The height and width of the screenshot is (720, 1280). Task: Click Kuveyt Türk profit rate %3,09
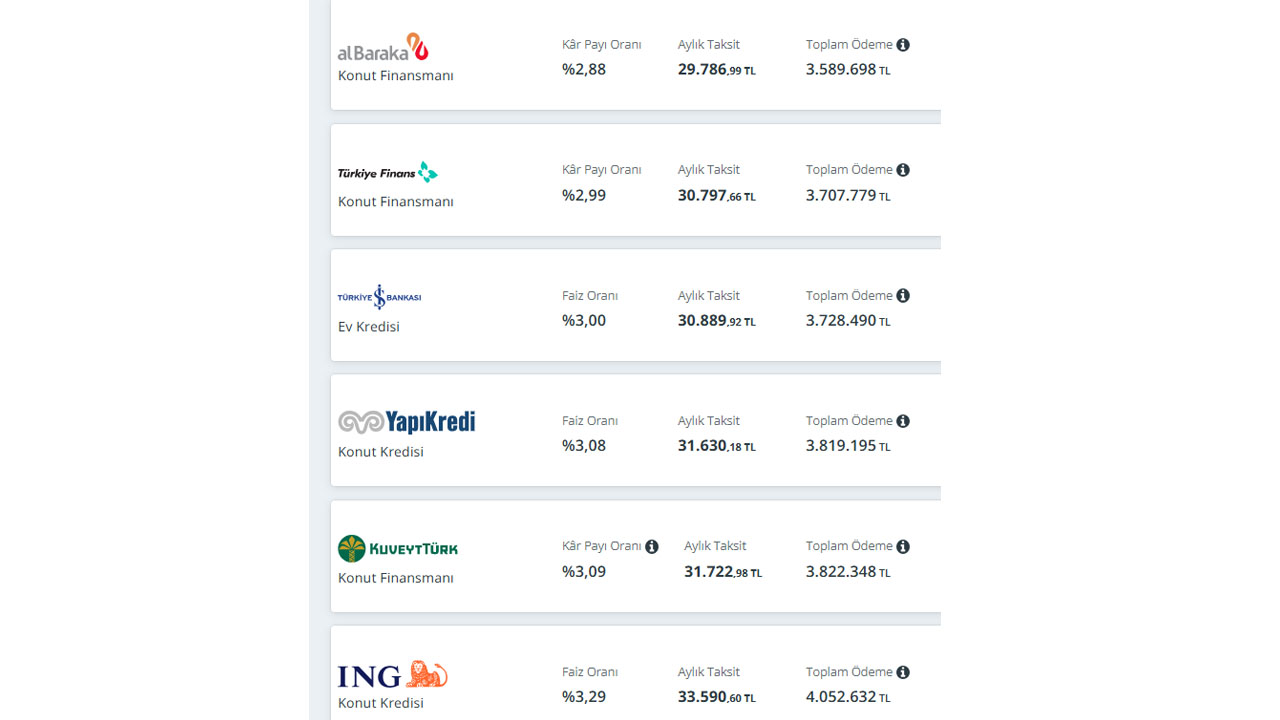[x=584, y=572]
